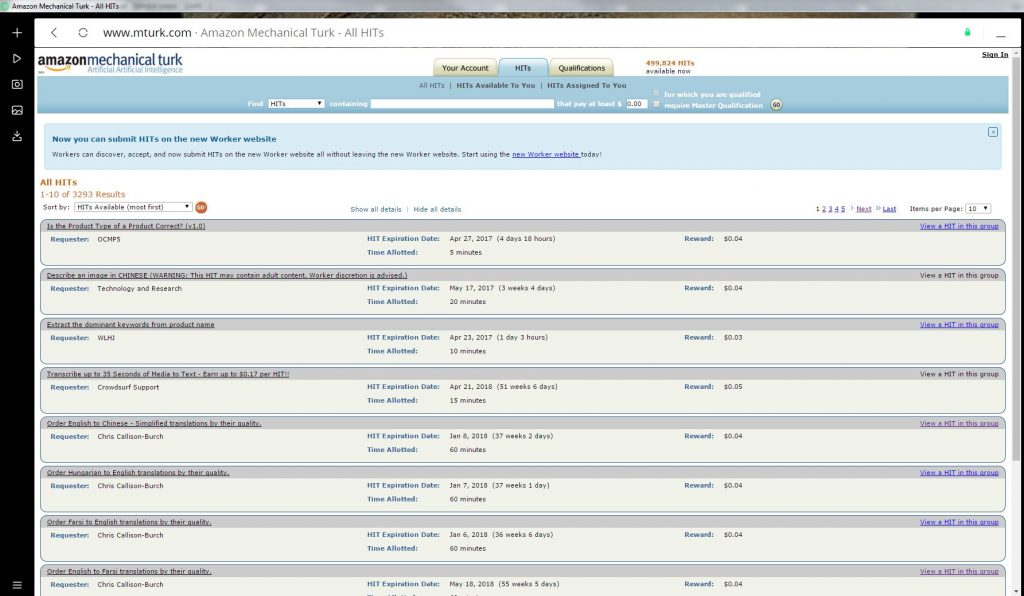The height and width of the screenshot is (596, 1024).
Task: Click the search keywords input field
Action: (x=462, y=104)
